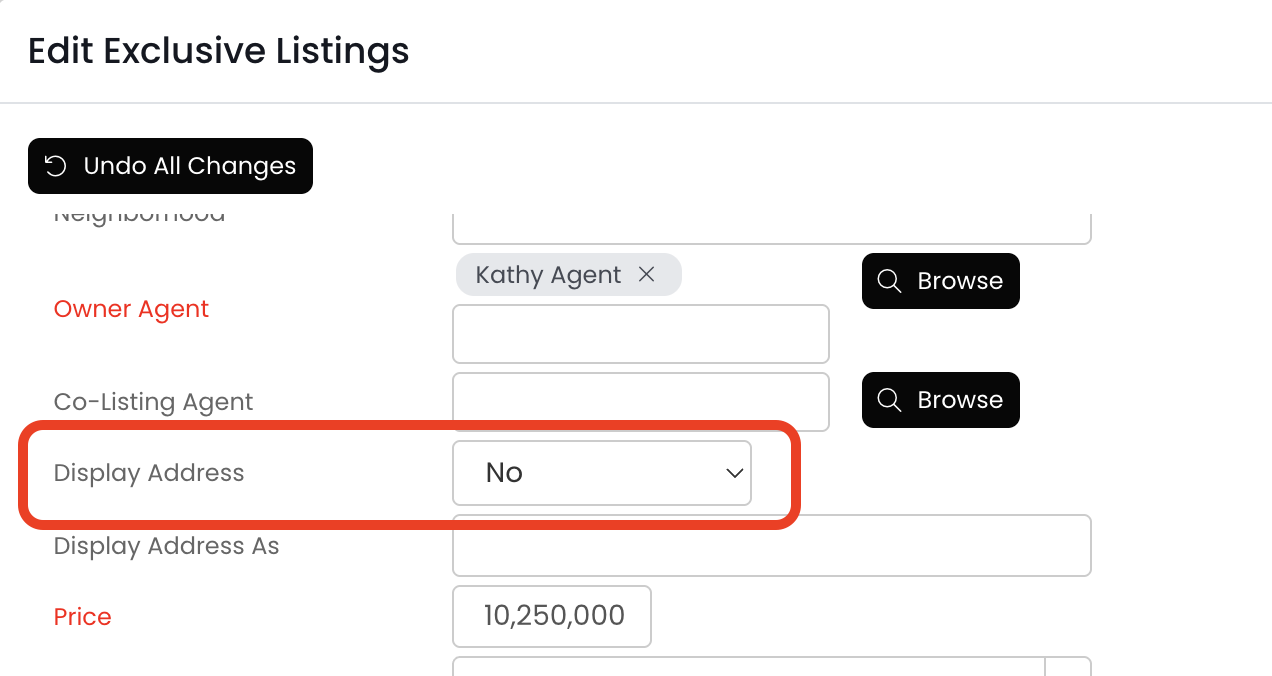Click the Price field showing 10,250,000

(552, 616)
